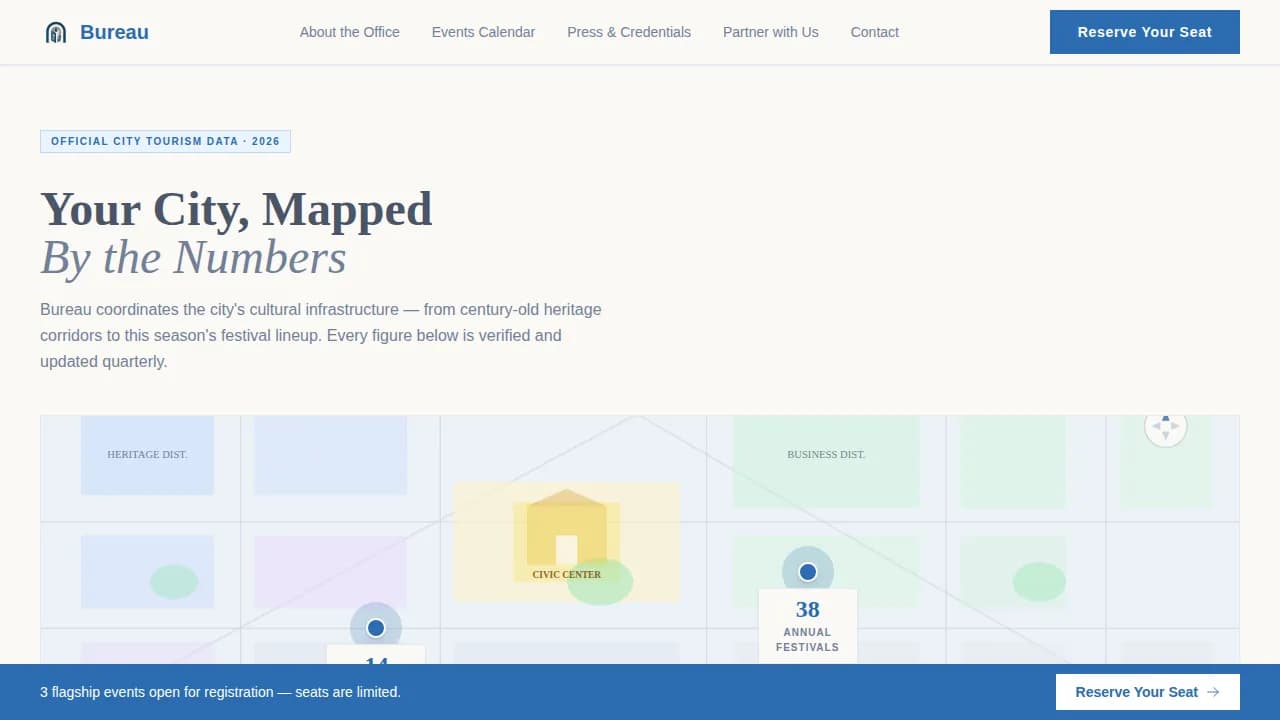Image resolution: width=1280 pixels, height=720 pixels.
Task: Open the About the Office page
Action: click(349, 32)
